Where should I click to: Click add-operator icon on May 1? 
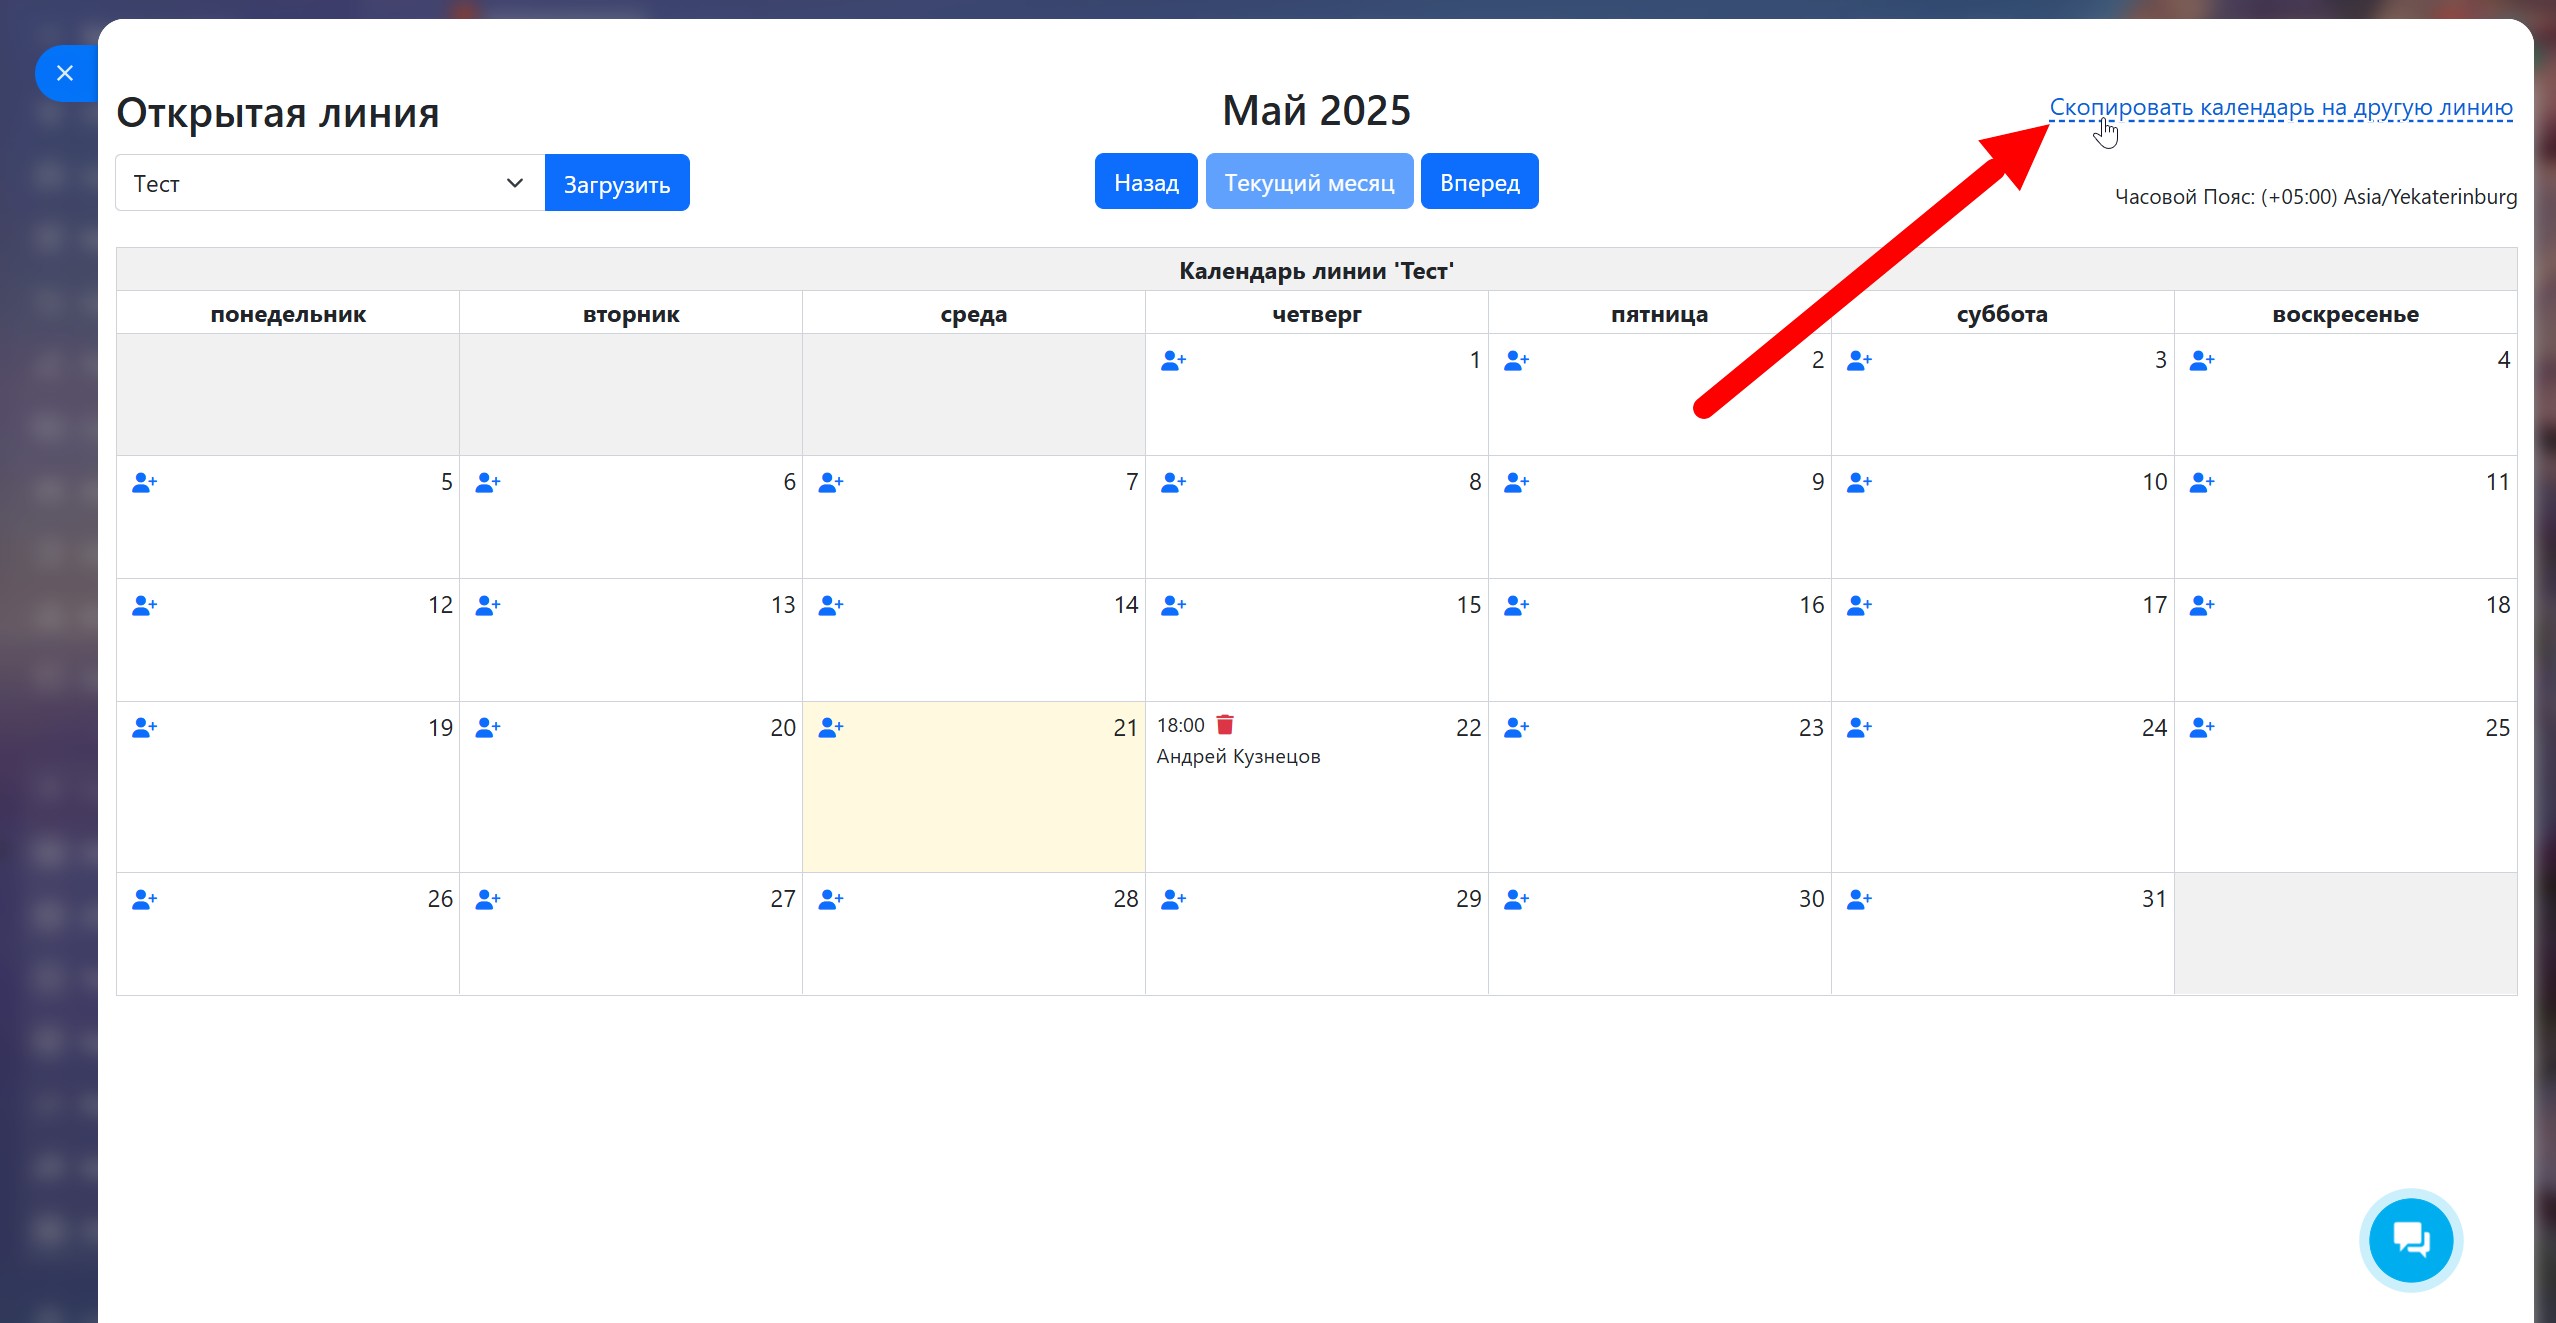[1173, 361]
